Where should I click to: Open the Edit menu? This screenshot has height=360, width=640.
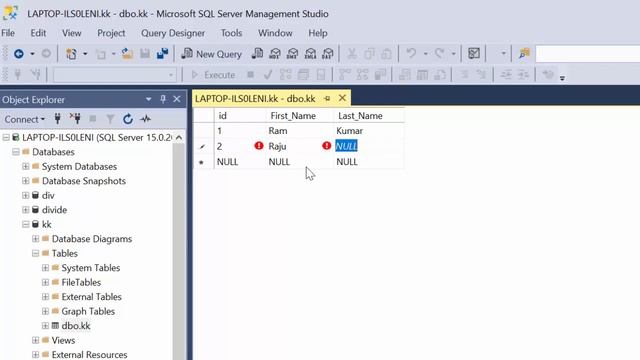click(x=38, y=33)
